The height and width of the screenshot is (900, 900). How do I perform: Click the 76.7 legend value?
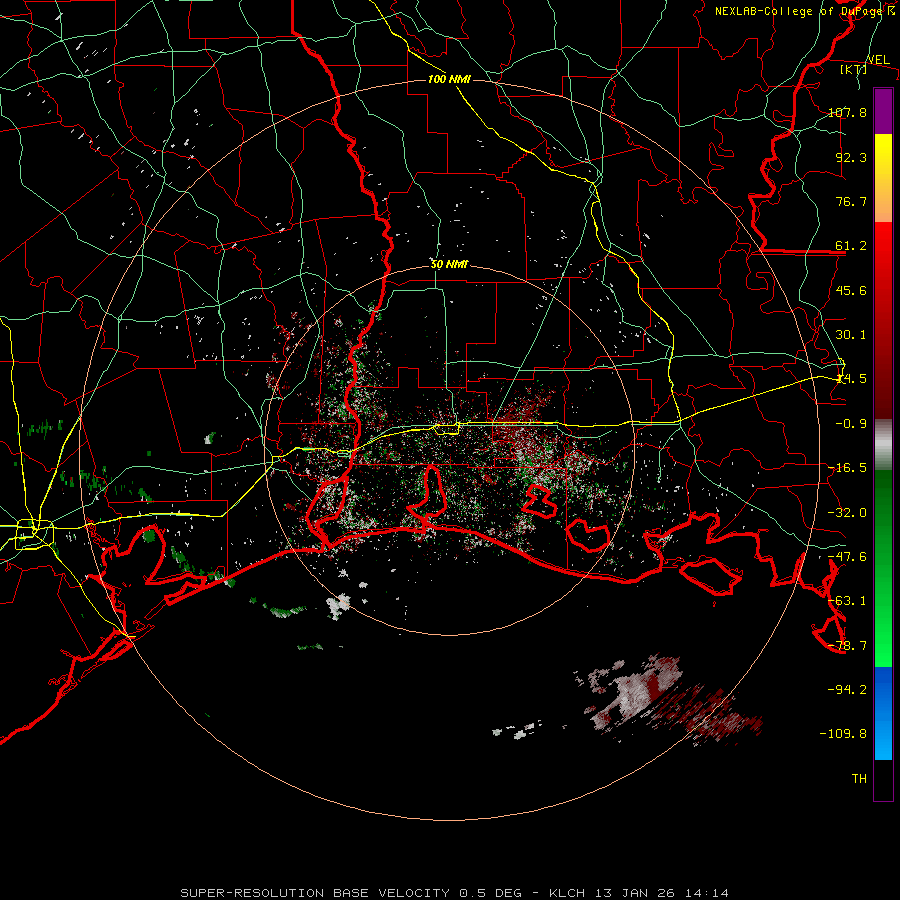[851, 201]
